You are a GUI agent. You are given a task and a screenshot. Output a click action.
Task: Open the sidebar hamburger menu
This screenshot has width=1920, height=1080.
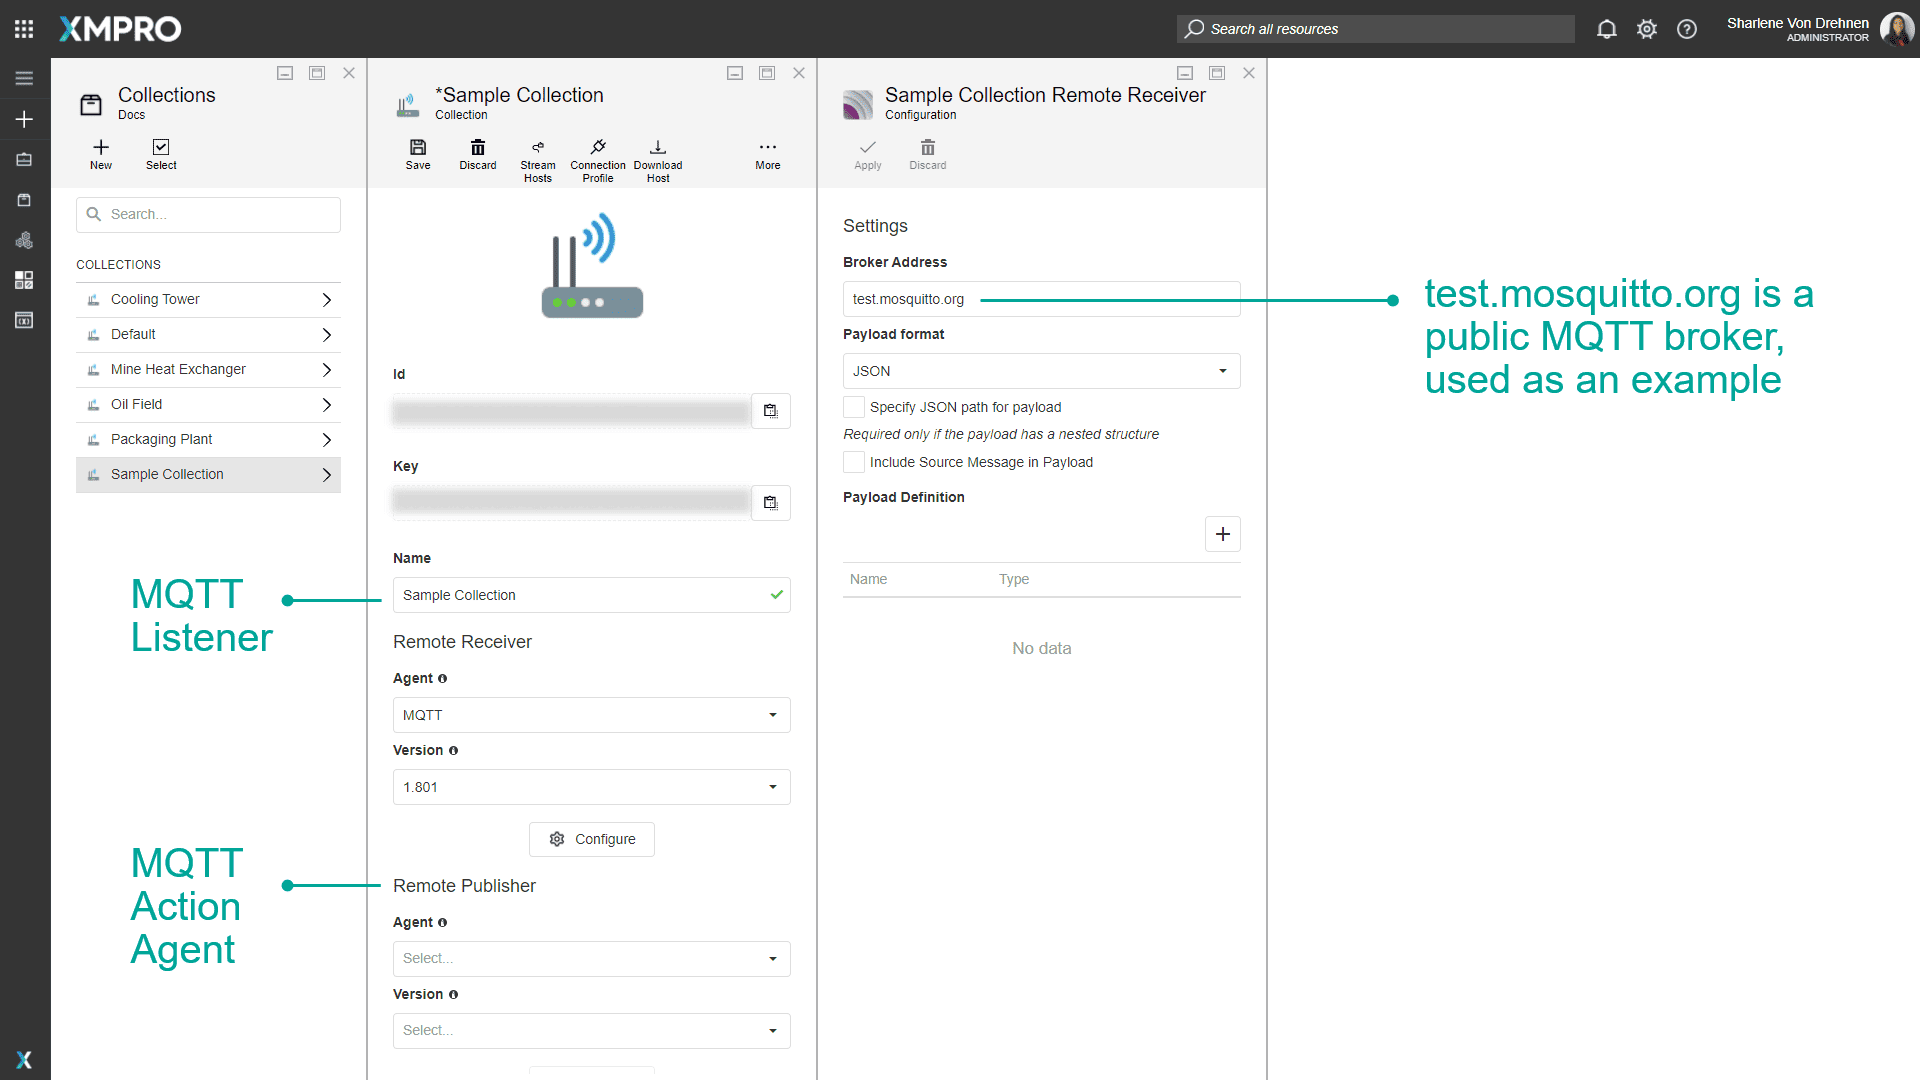pyautogui.click(x=24, y=78)
